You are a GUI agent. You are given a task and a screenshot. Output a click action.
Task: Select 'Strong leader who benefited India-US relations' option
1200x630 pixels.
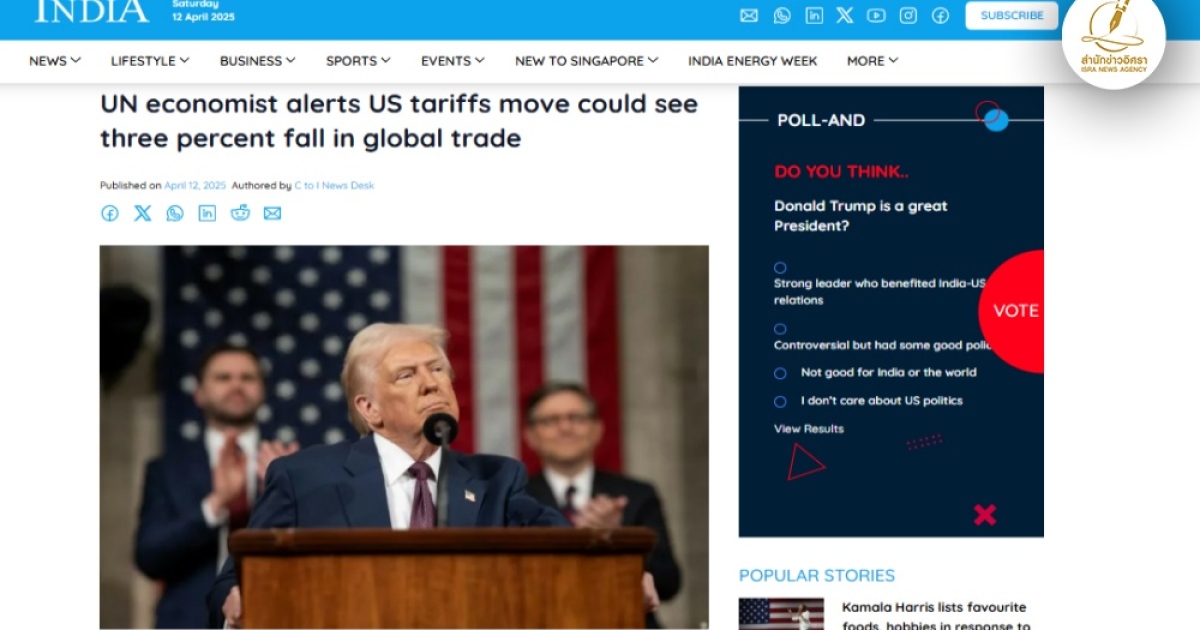click(780, 268)
